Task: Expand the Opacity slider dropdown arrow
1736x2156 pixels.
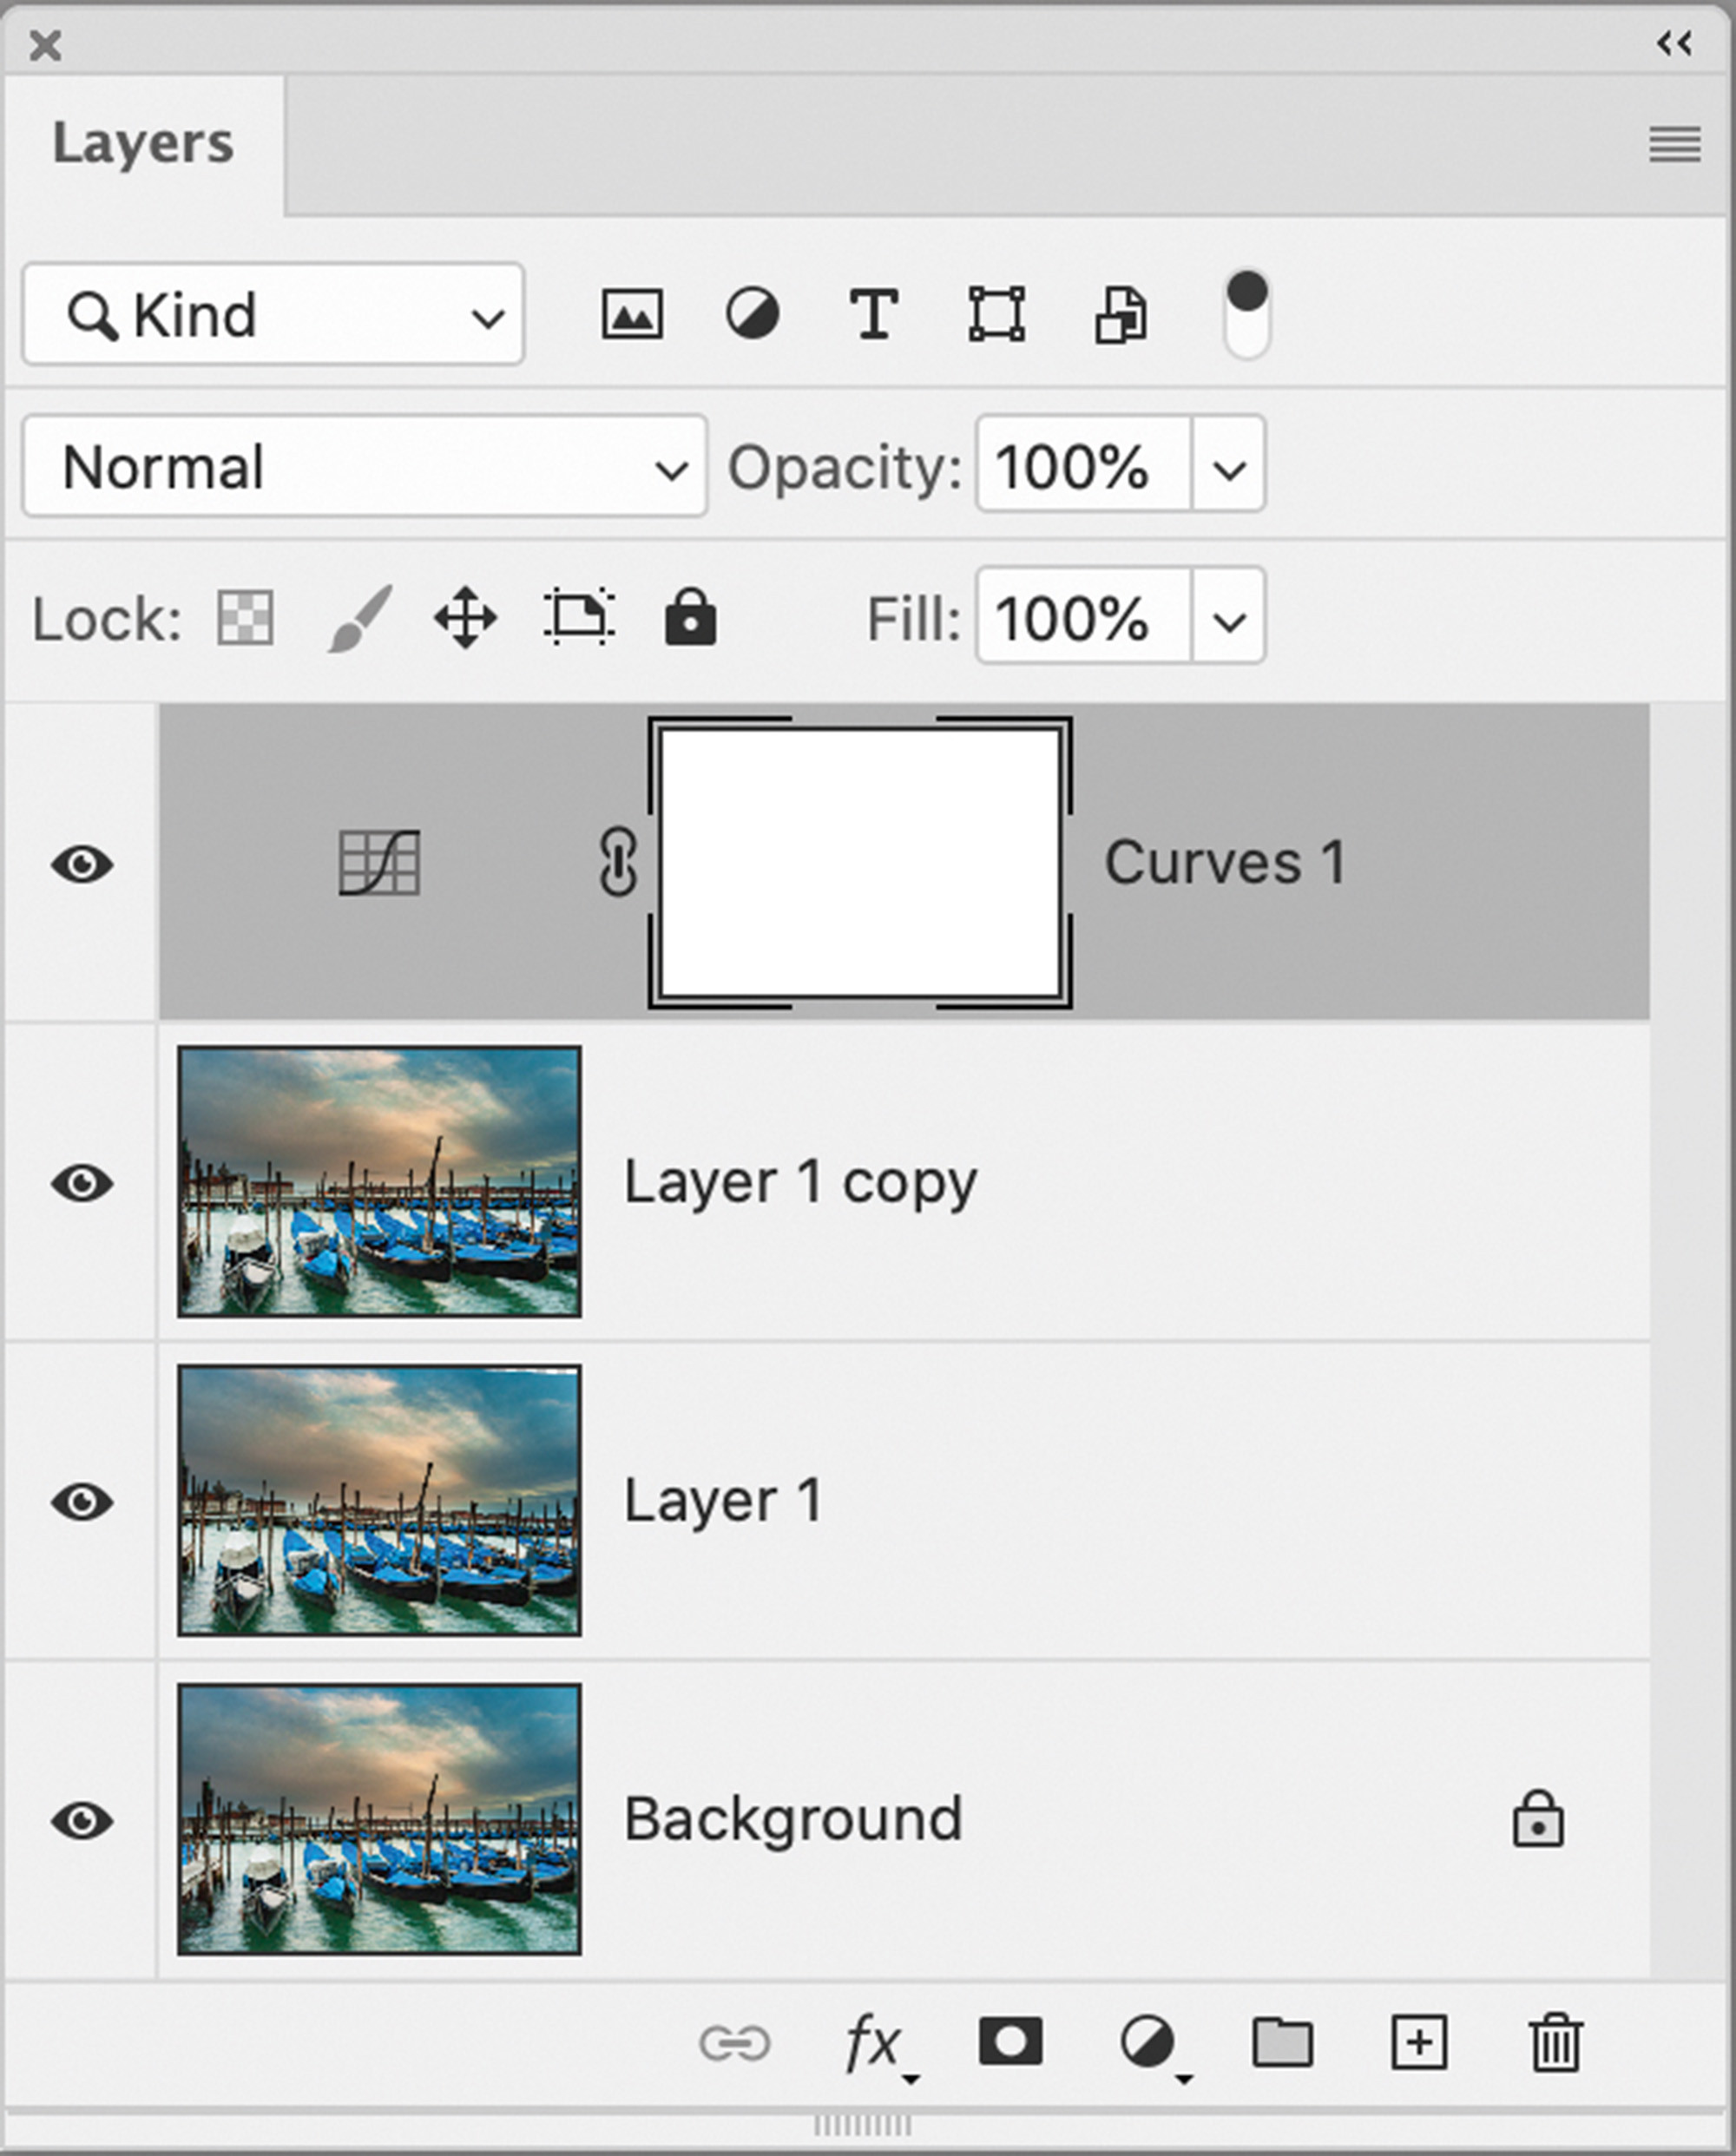Action: point(1229,467)
